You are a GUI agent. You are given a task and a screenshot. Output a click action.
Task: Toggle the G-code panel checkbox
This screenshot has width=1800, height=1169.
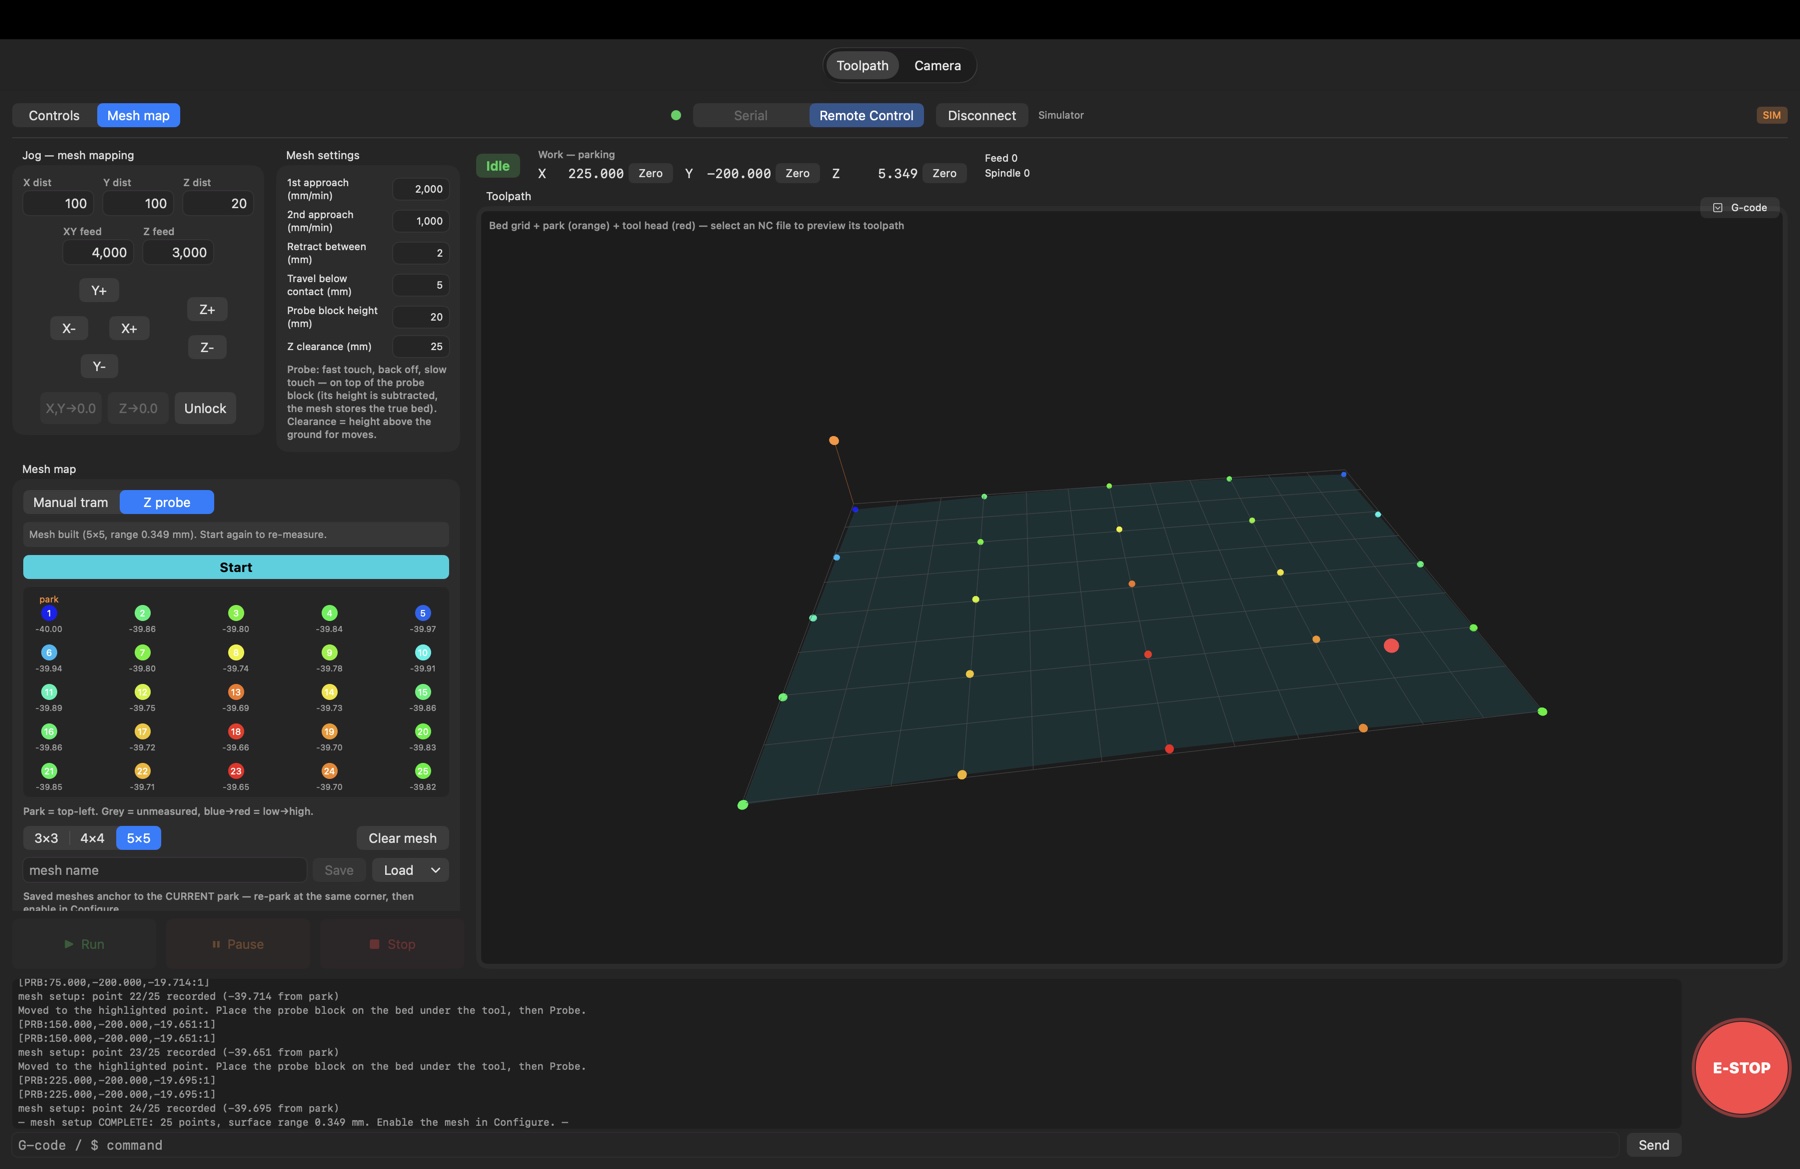pos(1718,208)
